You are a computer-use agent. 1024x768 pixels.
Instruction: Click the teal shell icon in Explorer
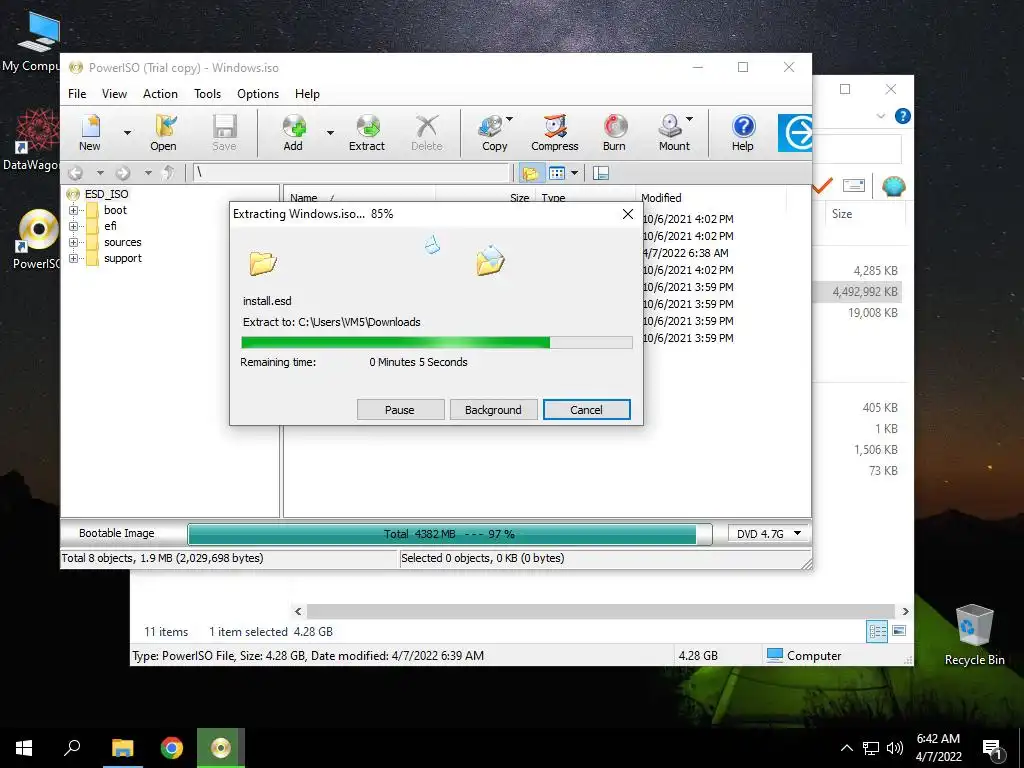[x=893, y=186]
